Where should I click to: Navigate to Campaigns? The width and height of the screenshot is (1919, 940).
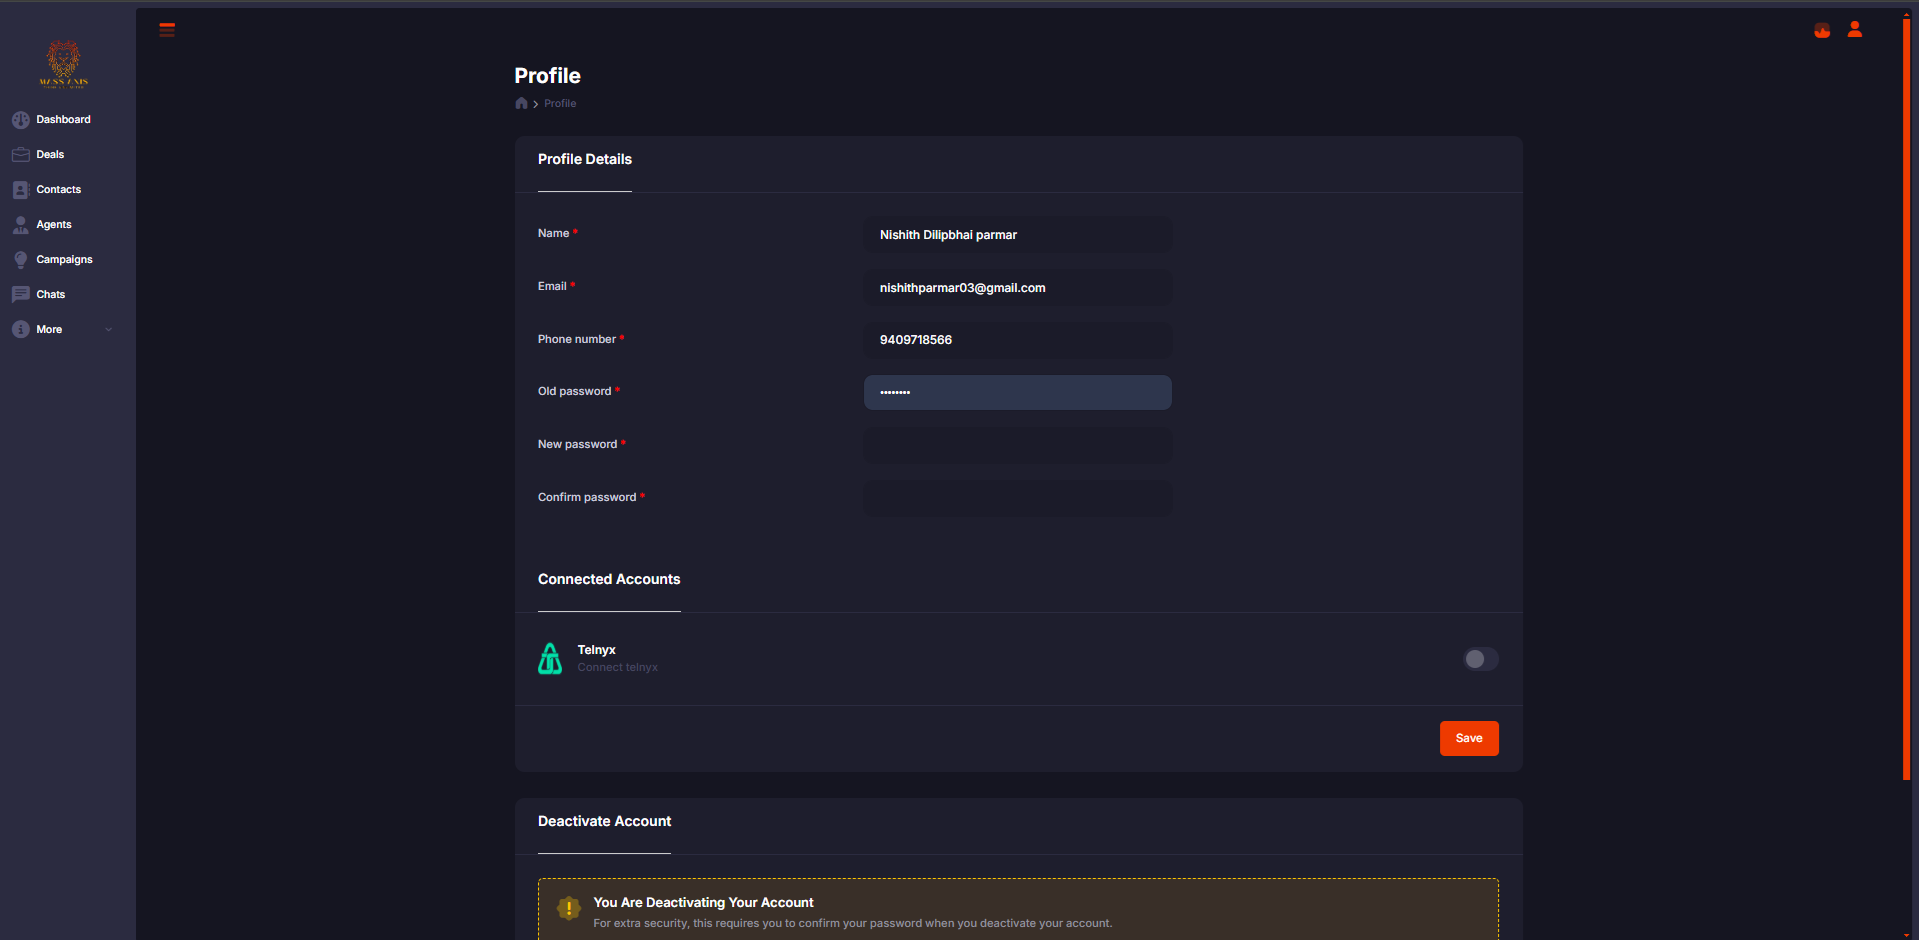pos(64,260)
